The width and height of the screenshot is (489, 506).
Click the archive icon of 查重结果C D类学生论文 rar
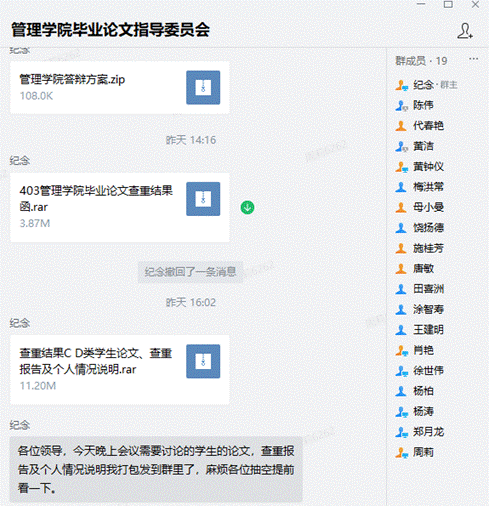[203, 361]
